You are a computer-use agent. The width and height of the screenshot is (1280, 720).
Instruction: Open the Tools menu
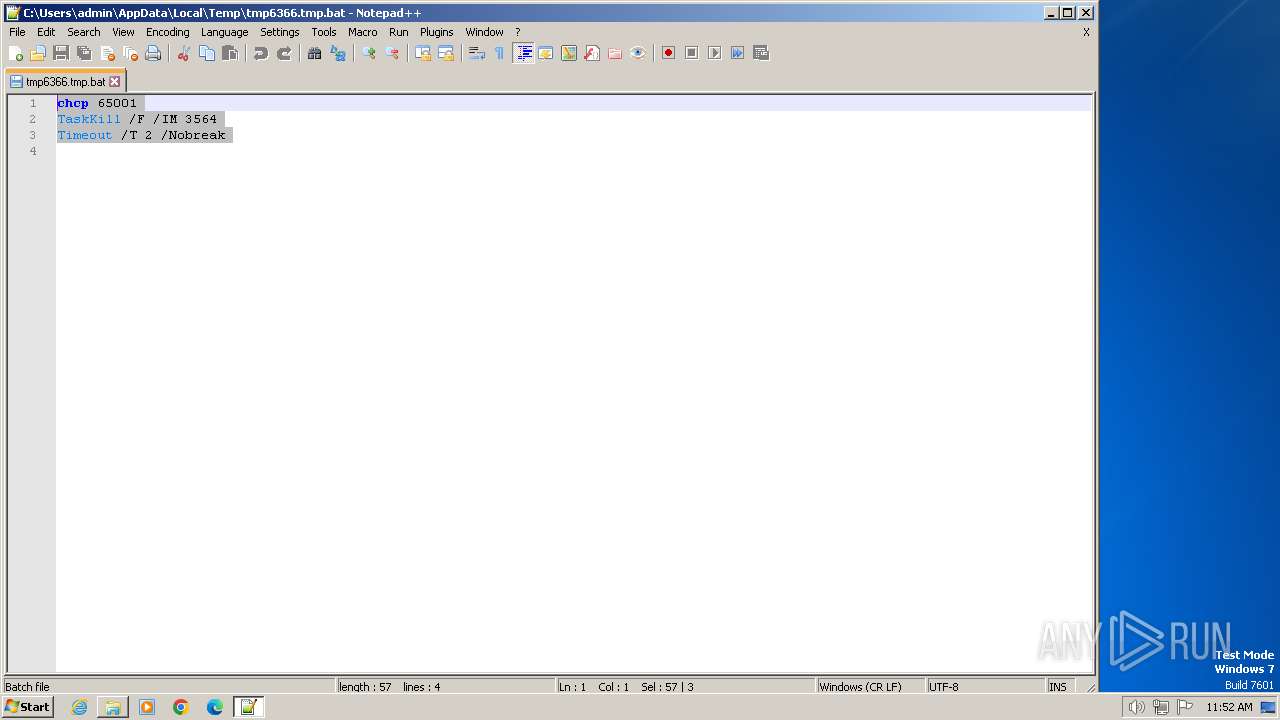tap(324, 32)
